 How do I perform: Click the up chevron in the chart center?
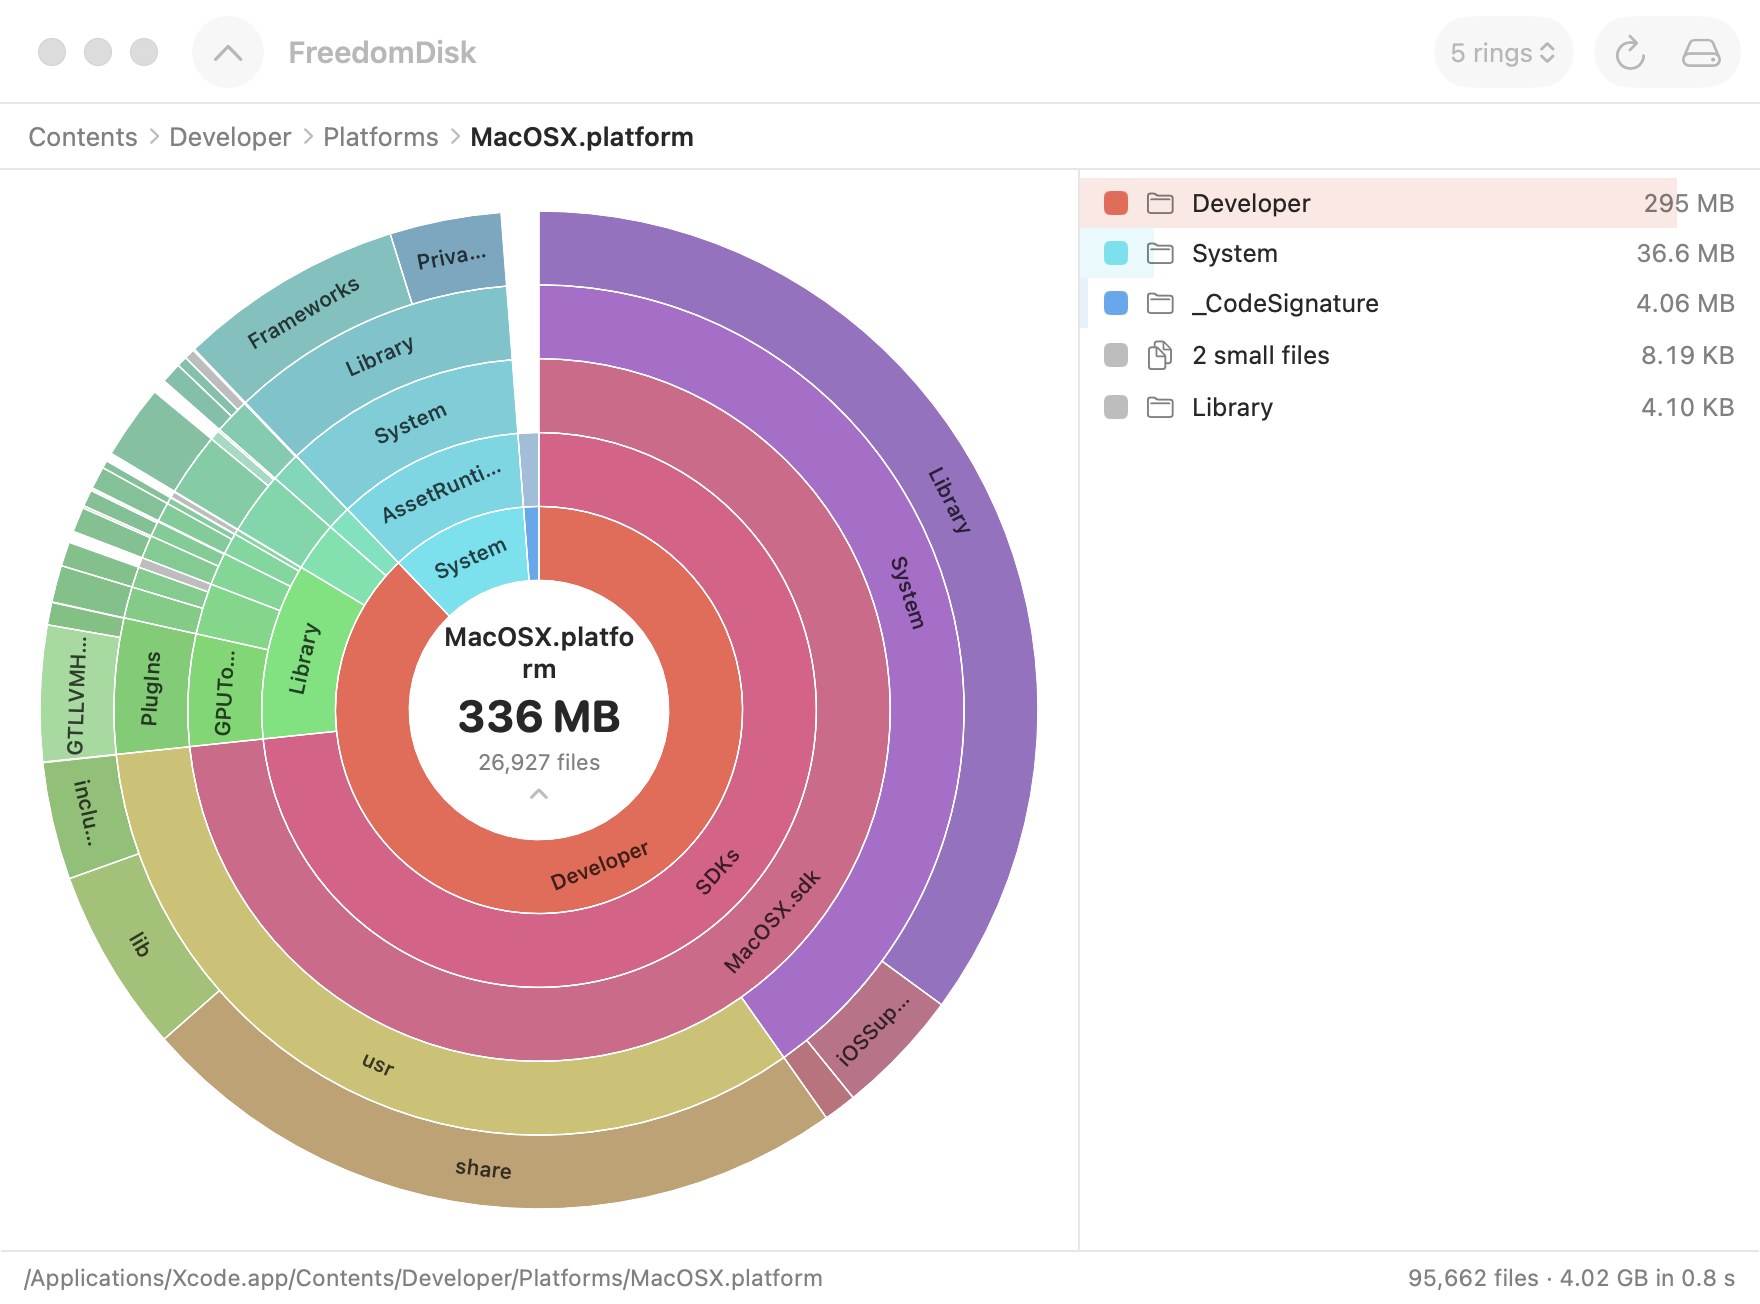539,794
